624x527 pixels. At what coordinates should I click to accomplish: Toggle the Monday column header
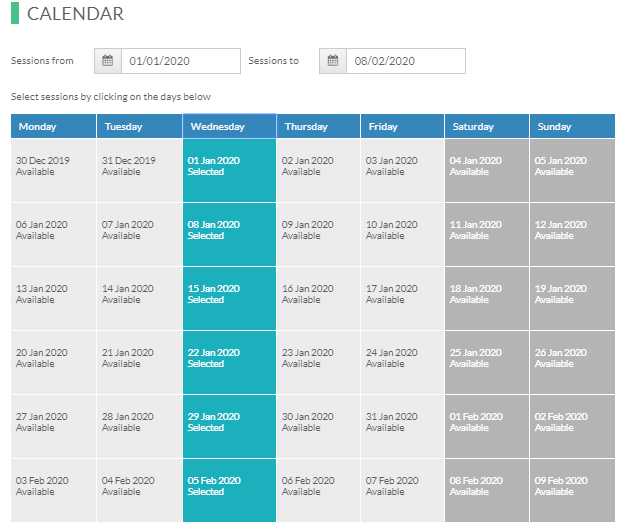[x=53, y=126]
